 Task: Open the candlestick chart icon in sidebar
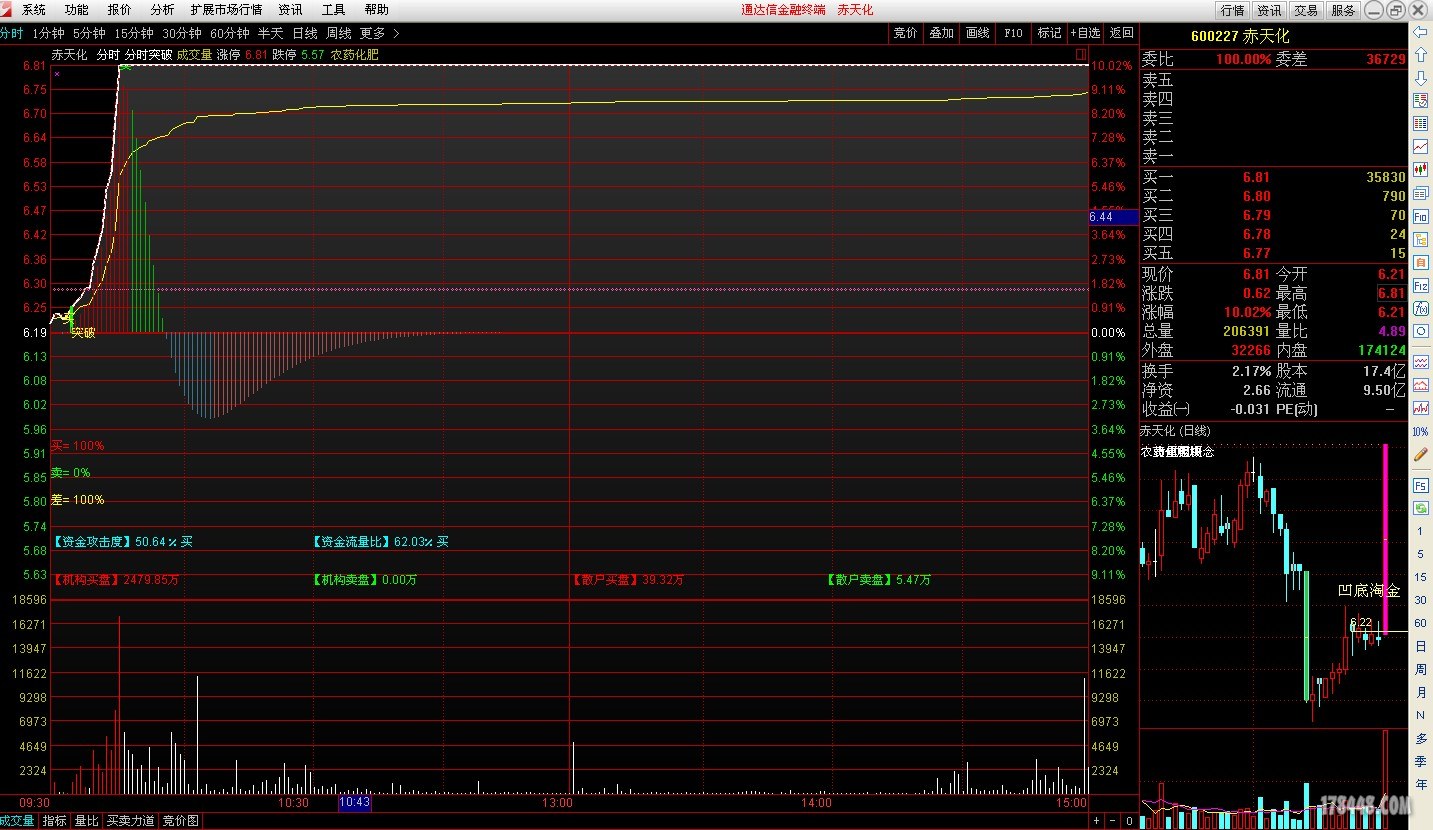(1420, 168)
